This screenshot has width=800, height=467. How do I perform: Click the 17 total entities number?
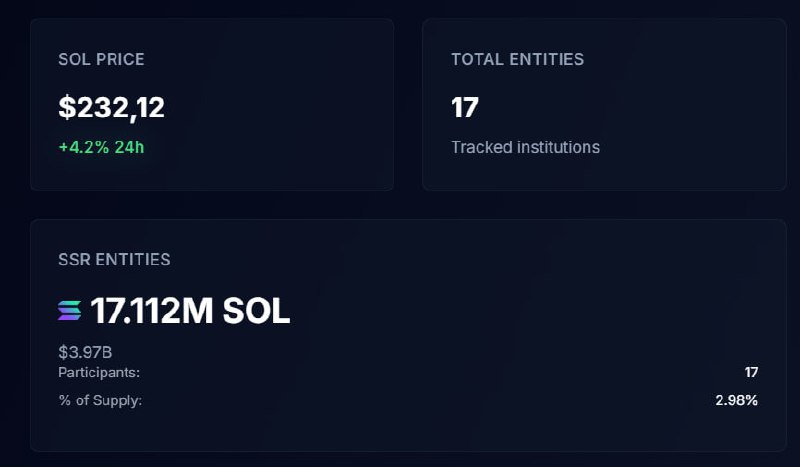465,108
